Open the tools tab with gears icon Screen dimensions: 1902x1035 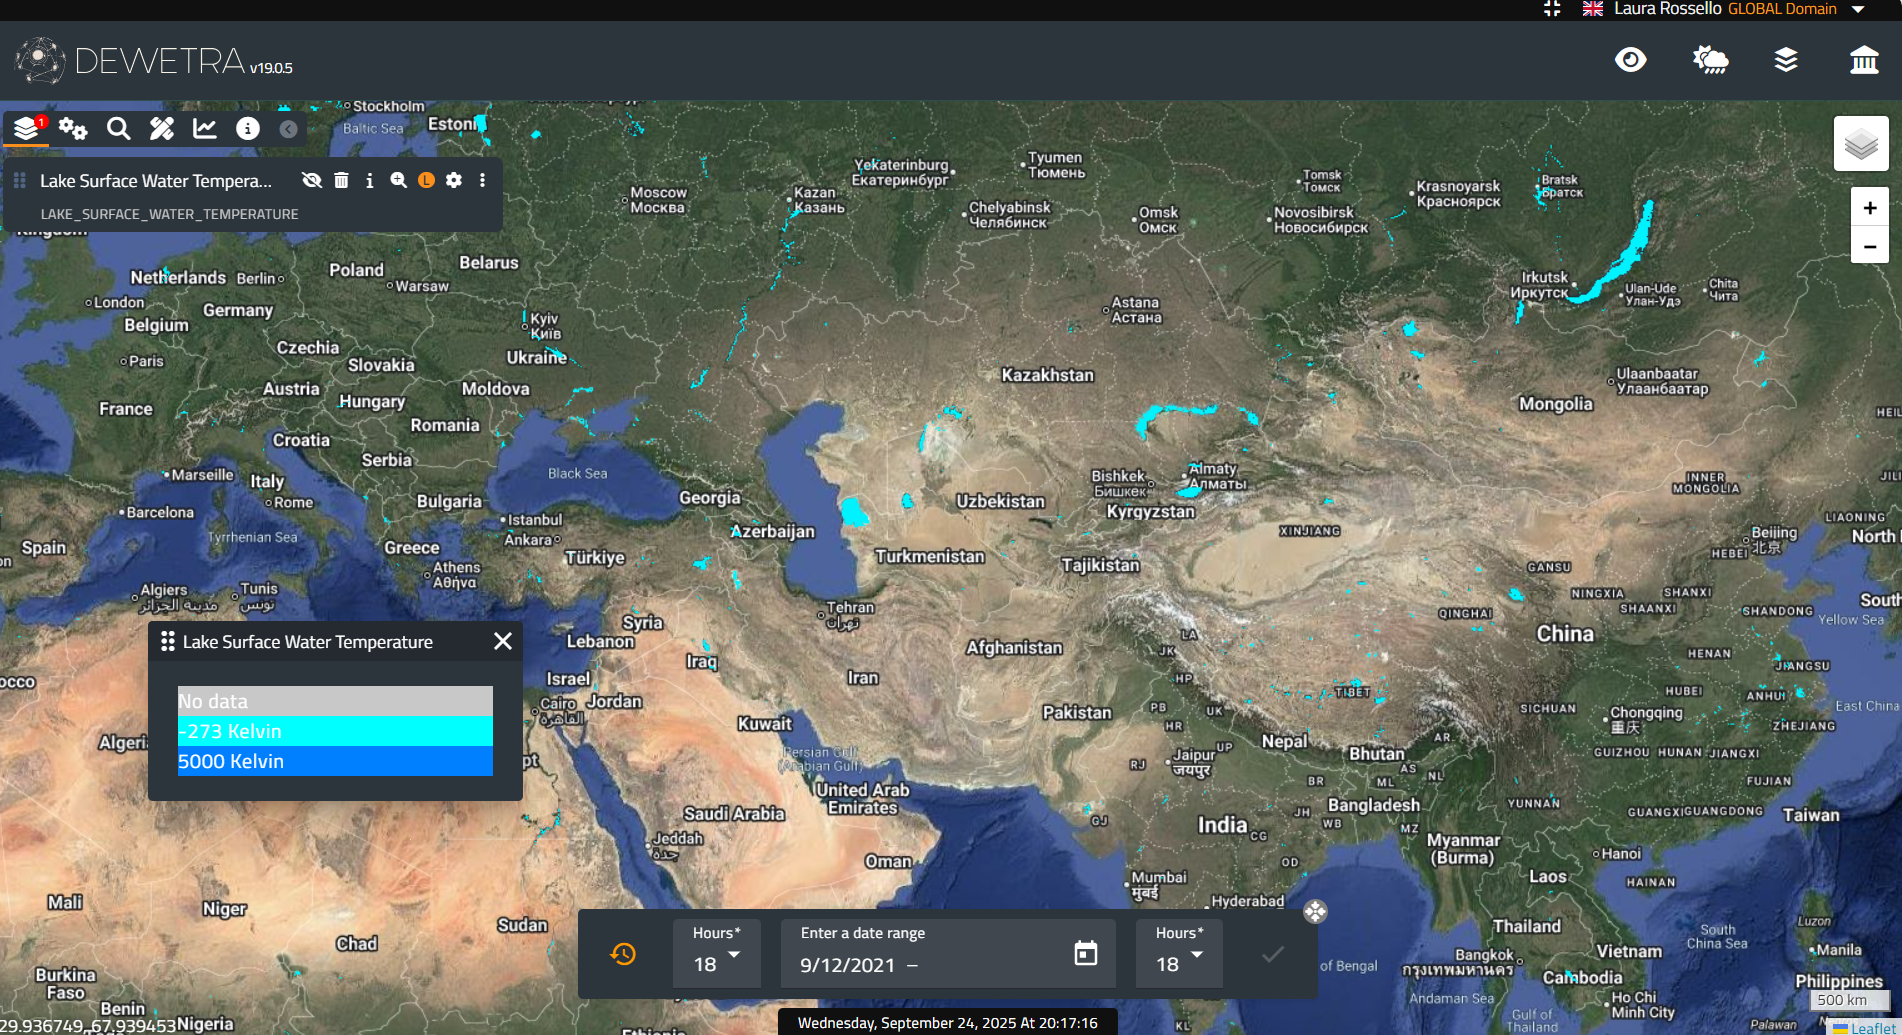tap(73, 128)
